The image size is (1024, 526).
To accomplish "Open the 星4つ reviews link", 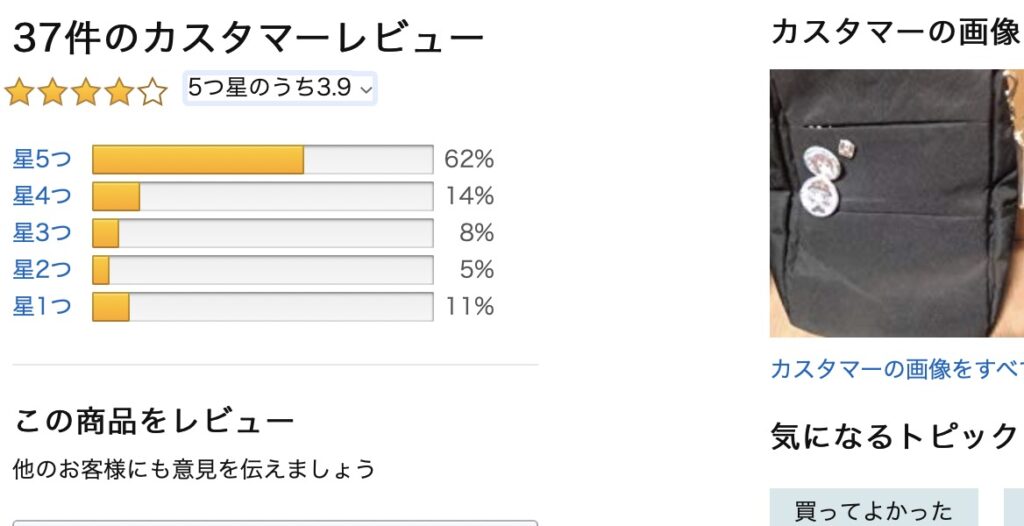I will coord(42,196).
